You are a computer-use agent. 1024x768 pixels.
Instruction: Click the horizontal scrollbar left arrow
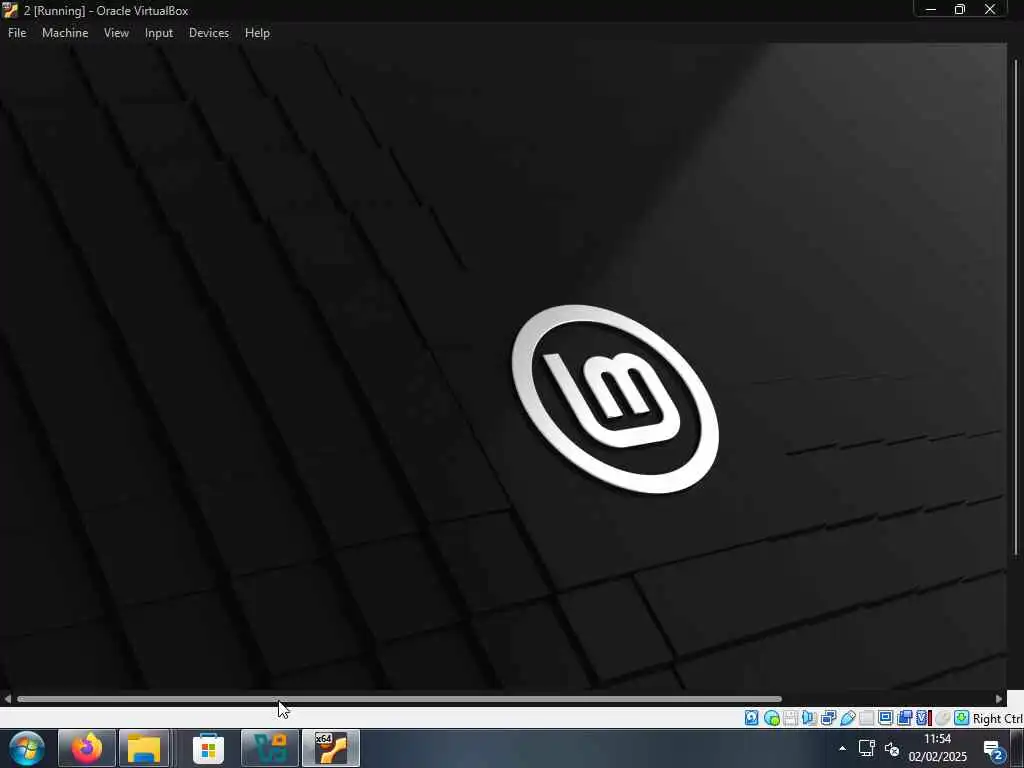pyautogui.click(x=7, y=699)
